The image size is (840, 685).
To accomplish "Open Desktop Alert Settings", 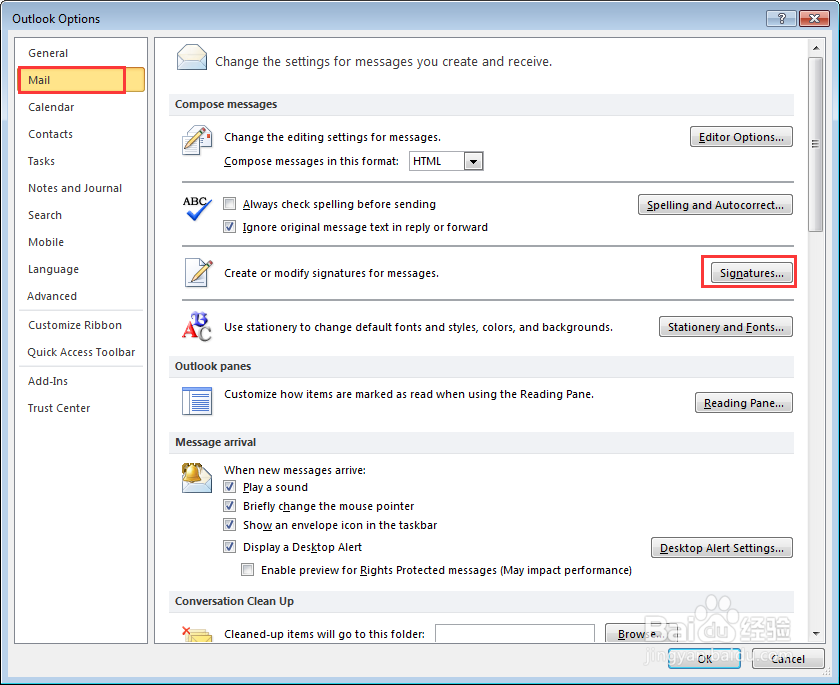I will [722, 548].
